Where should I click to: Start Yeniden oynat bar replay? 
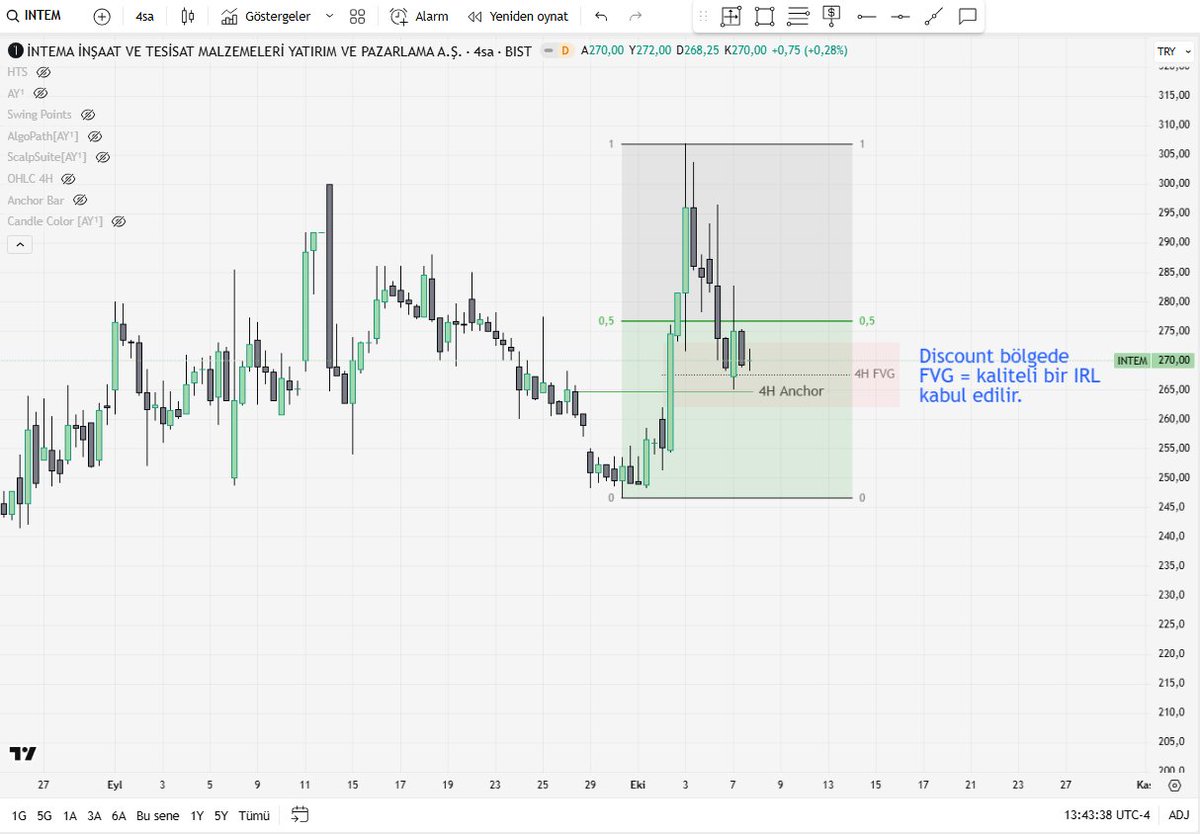click(x=518, y=16)
